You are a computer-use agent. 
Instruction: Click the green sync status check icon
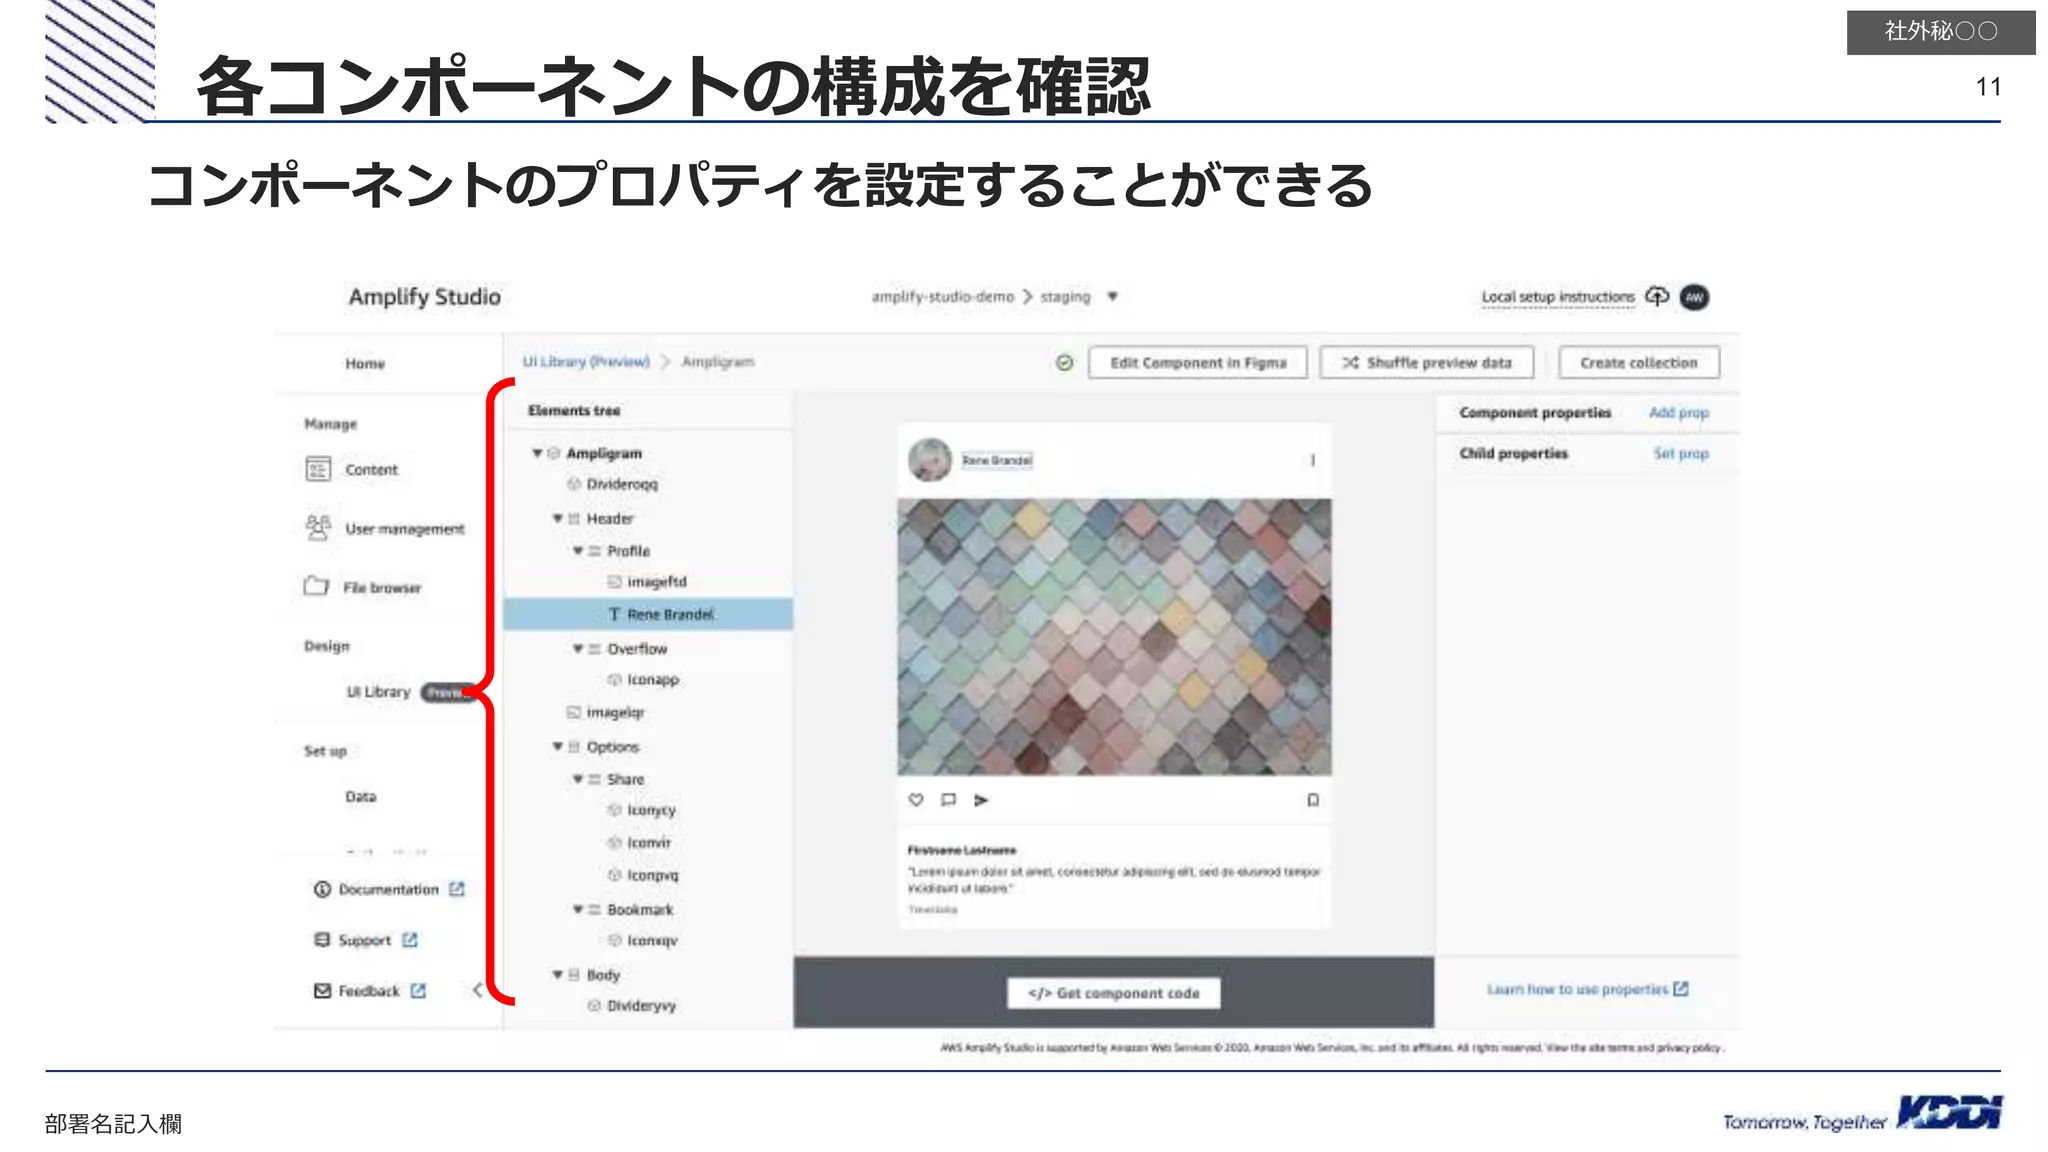point(1065,362)
